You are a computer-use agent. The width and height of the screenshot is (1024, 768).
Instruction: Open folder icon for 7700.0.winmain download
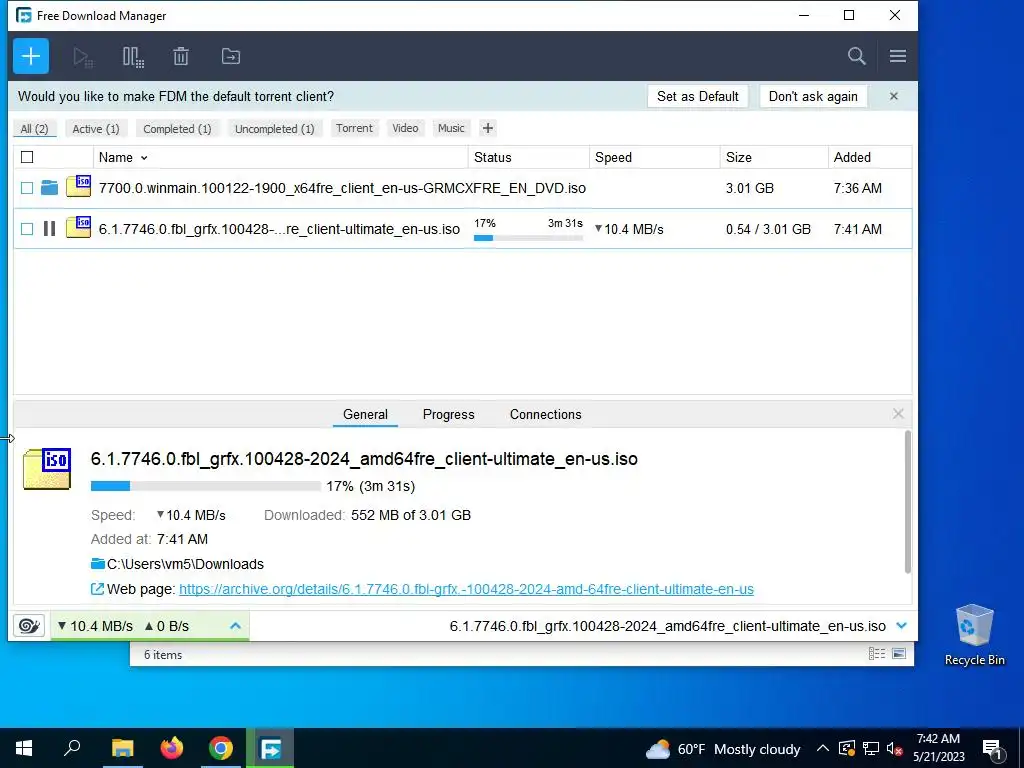pyautogui.click(x=50, y=188)
